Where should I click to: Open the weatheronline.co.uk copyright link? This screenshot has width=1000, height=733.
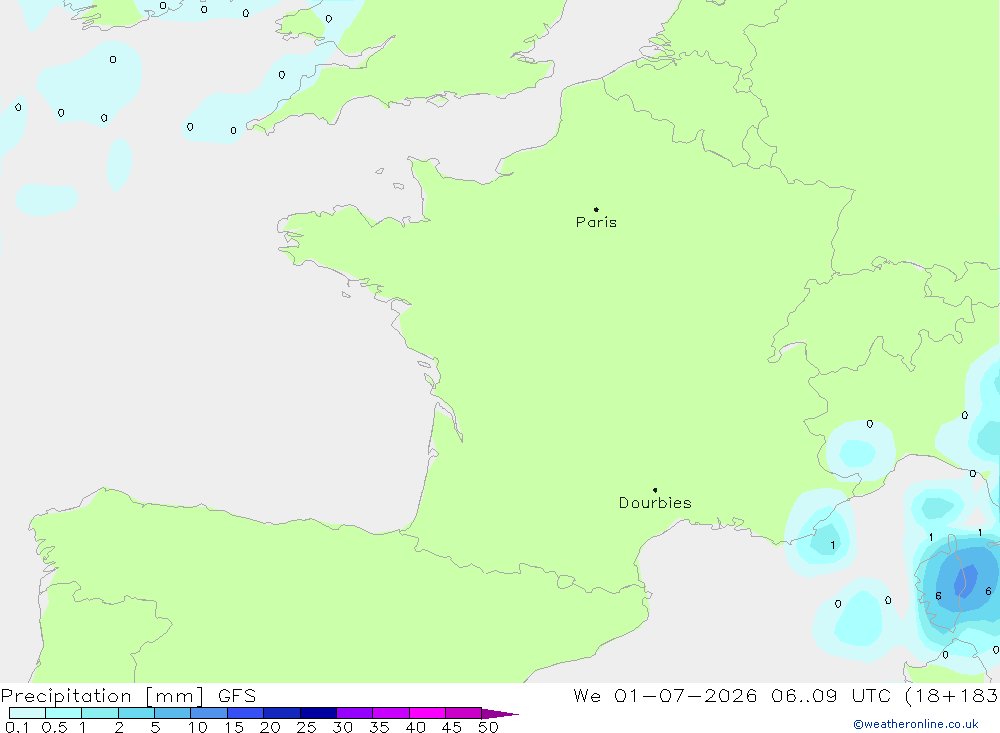[x=916, y=724]
